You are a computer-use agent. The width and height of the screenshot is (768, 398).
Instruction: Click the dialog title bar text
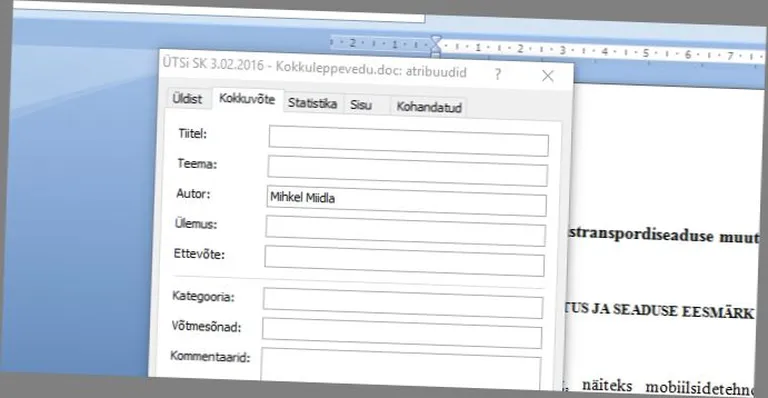tap(314, 68)
